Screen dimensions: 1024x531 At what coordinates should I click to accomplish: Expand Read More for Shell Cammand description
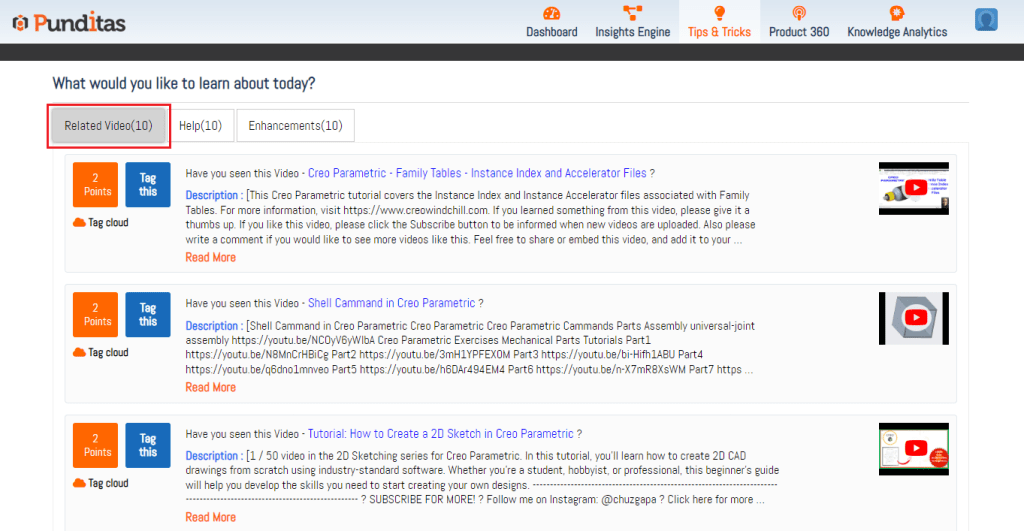point(210,388)
